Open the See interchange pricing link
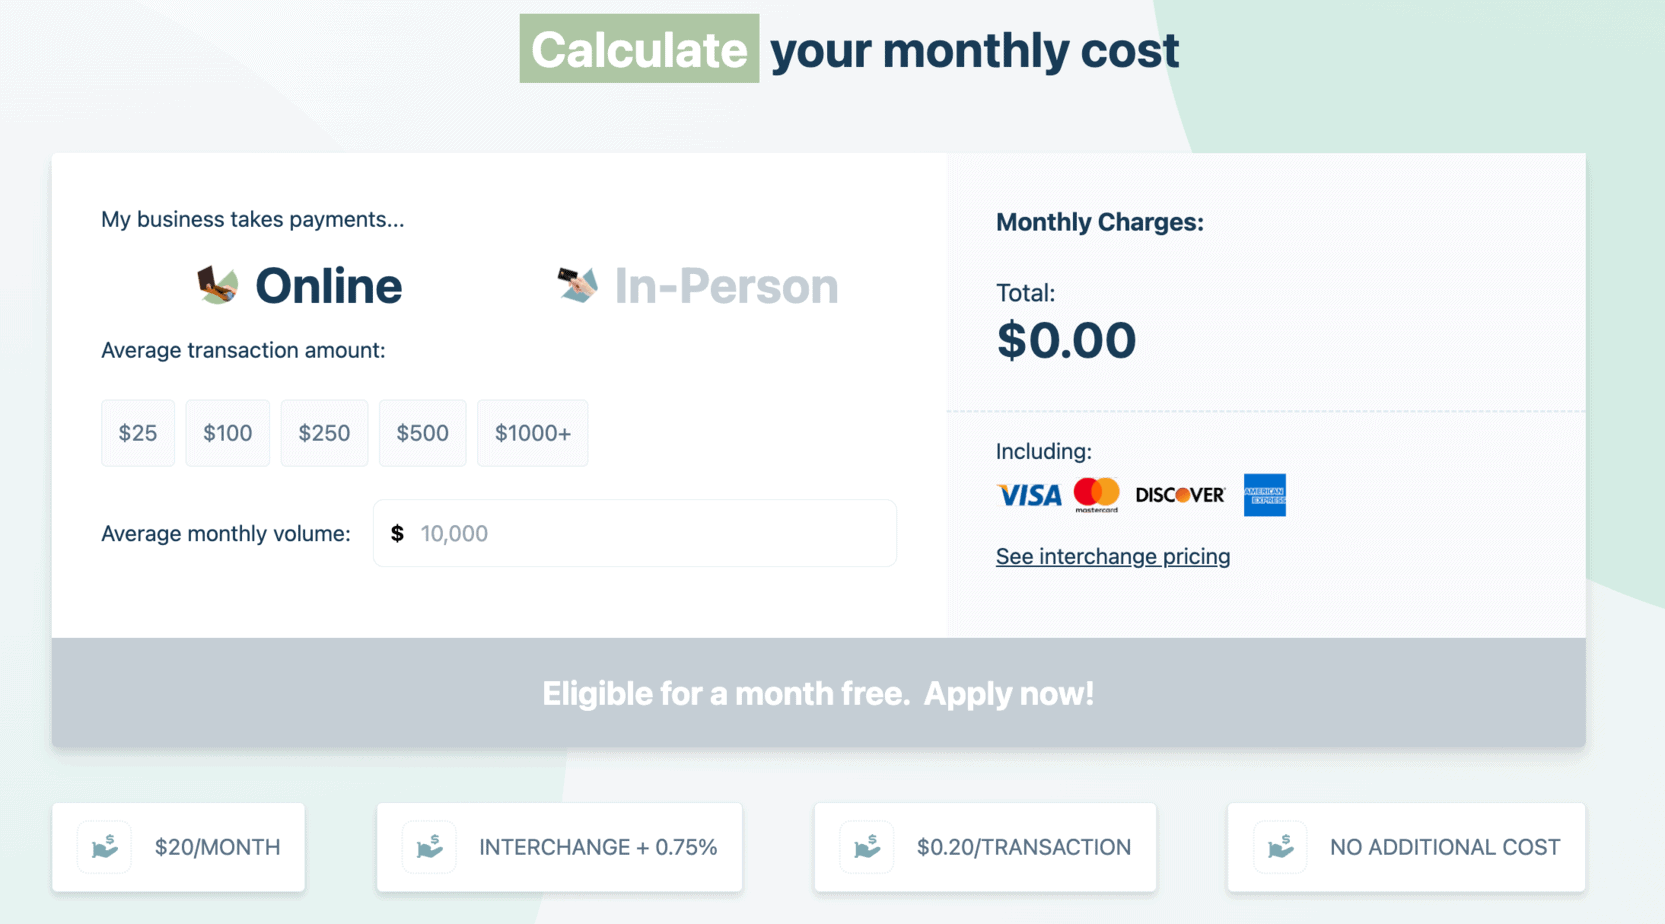The image size is (1665, 924). 1112,556
